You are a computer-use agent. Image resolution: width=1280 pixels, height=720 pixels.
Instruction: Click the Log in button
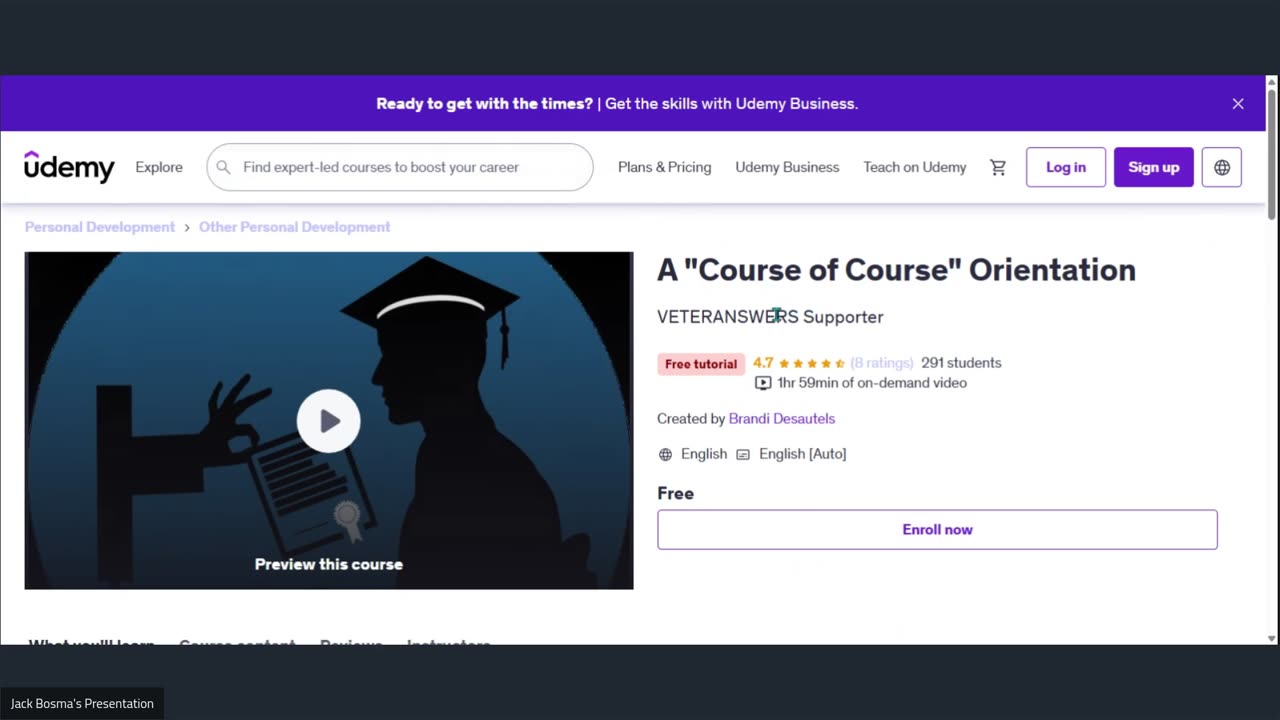click(1066, 167)
